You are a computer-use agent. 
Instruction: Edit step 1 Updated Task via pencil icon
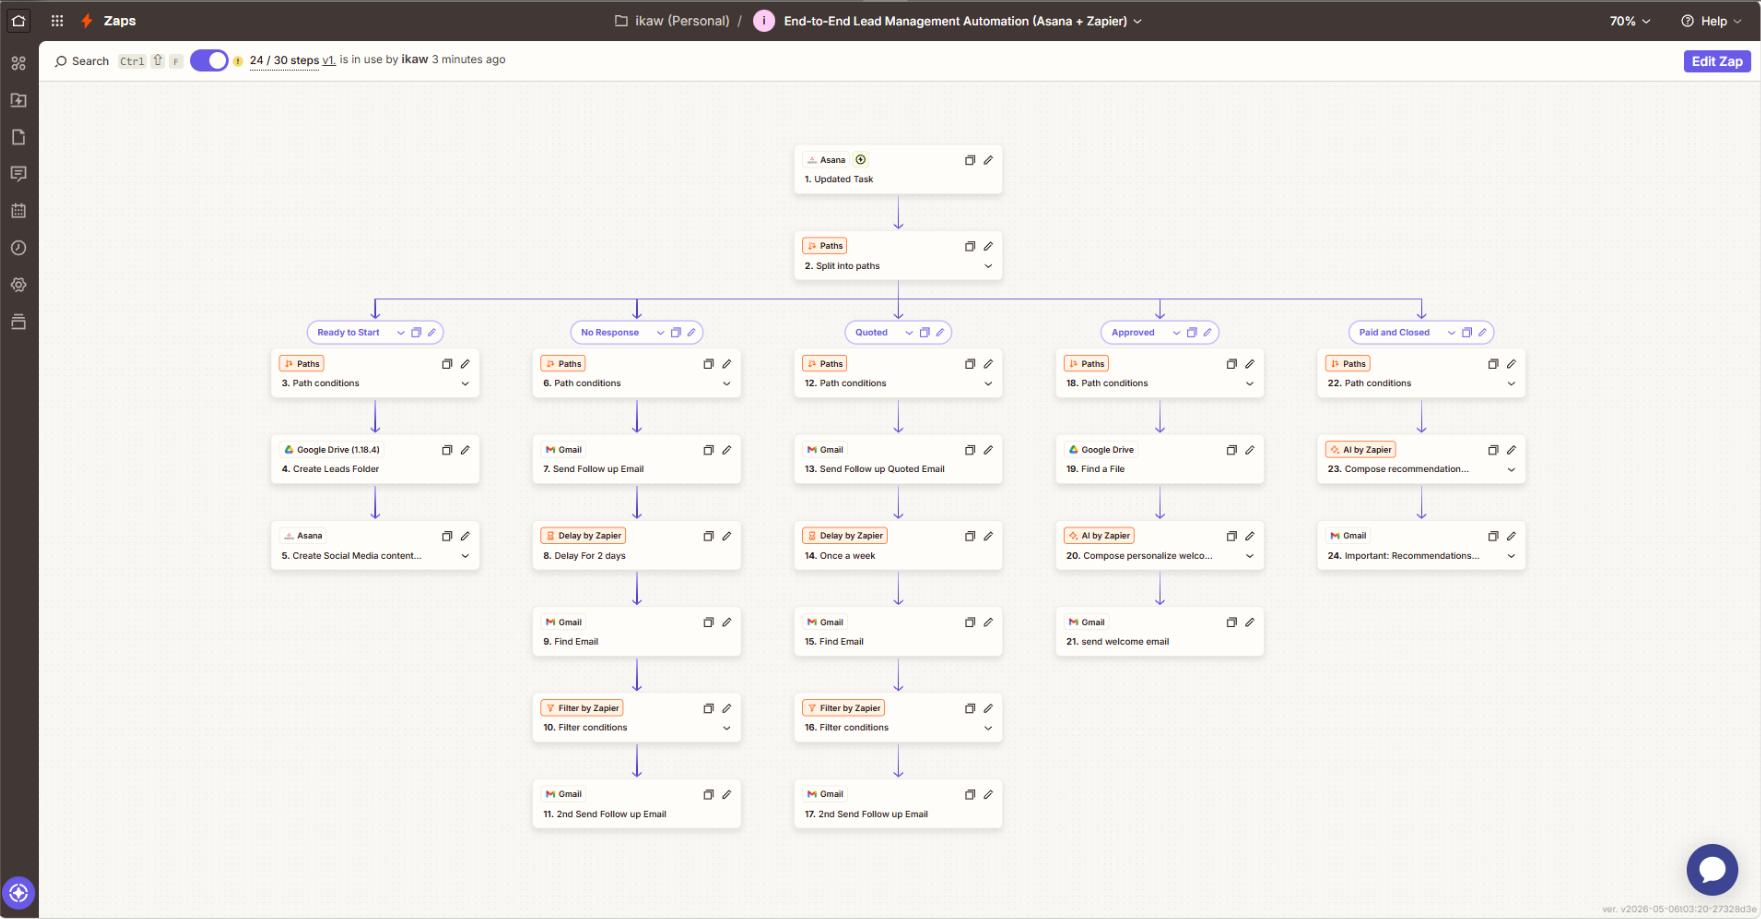click(x=988, y=160)
